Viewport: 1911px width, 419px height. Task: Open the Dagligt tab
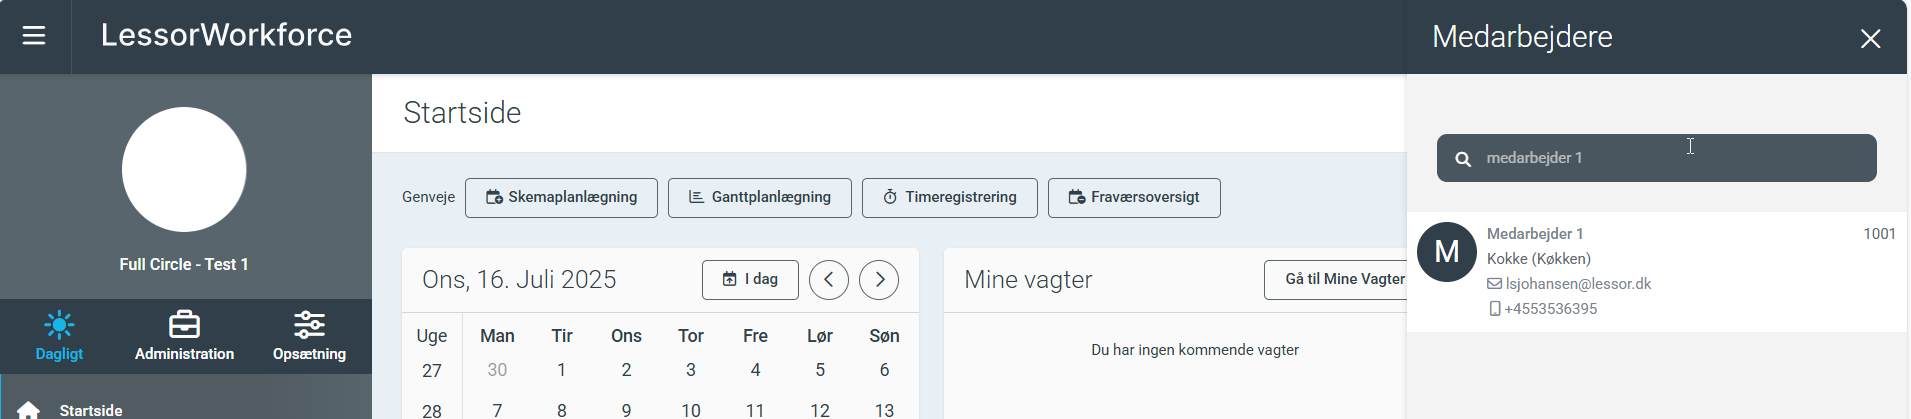coord(59,335)
